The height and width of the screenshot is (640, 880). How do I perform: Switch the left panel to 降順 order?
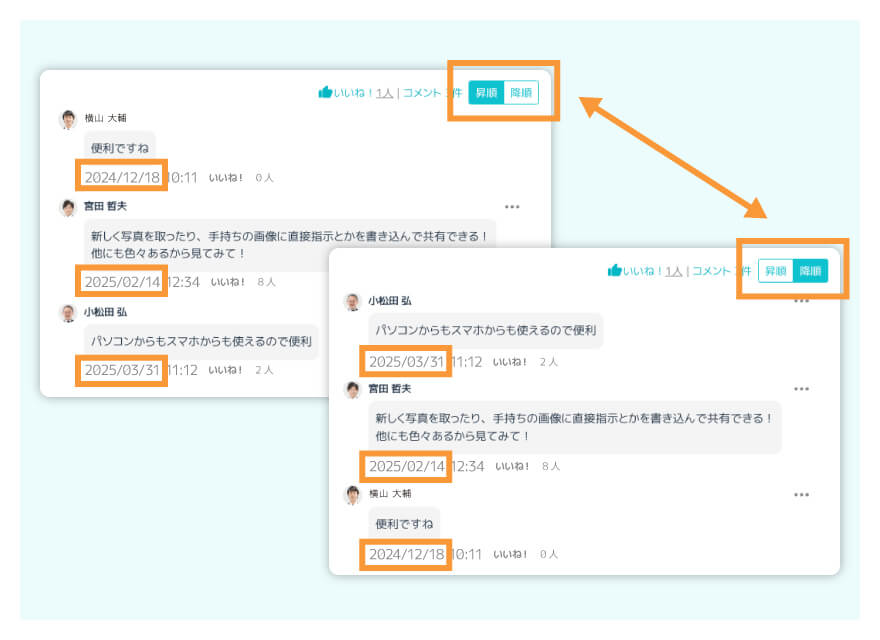pyautogui.click(x=521, y=93)
